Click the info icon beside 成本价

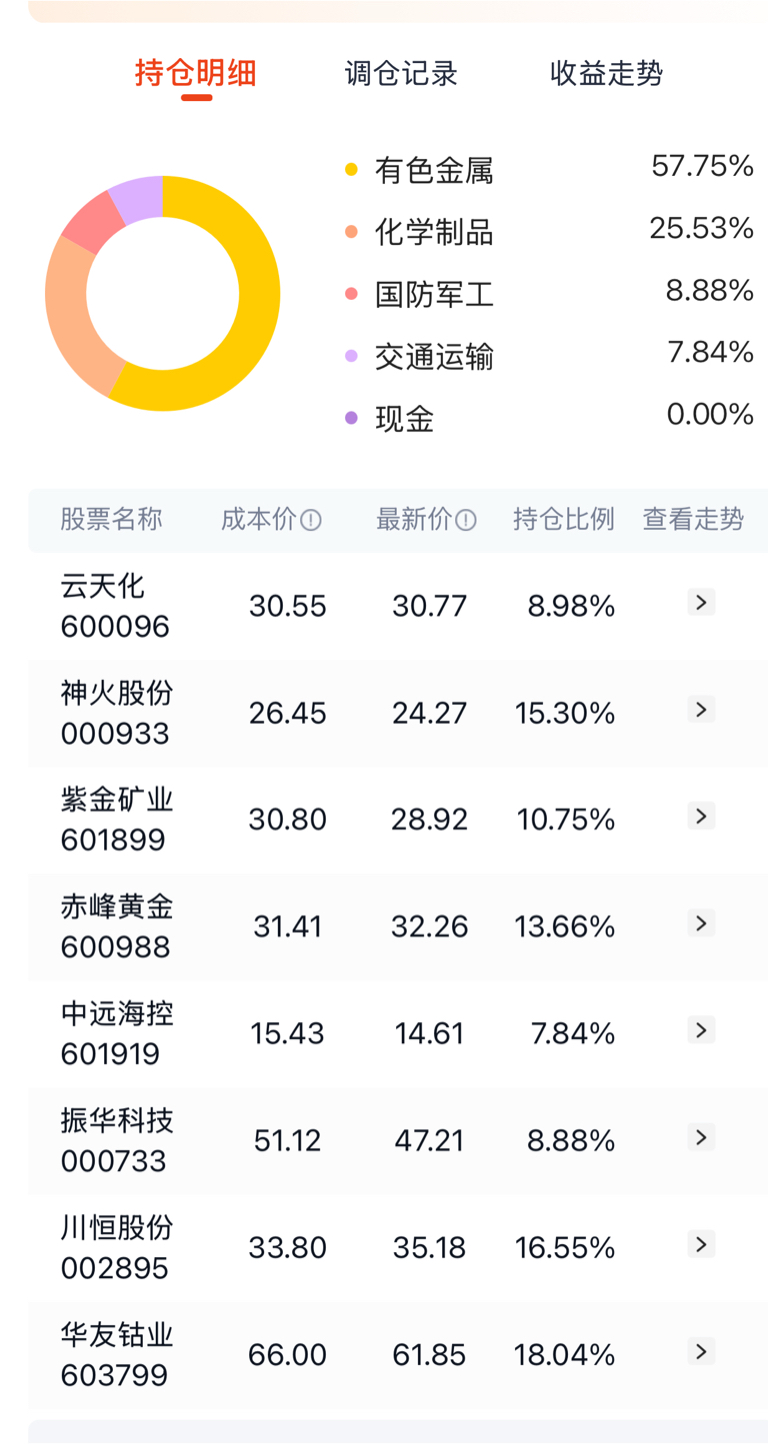click(311, 520)
